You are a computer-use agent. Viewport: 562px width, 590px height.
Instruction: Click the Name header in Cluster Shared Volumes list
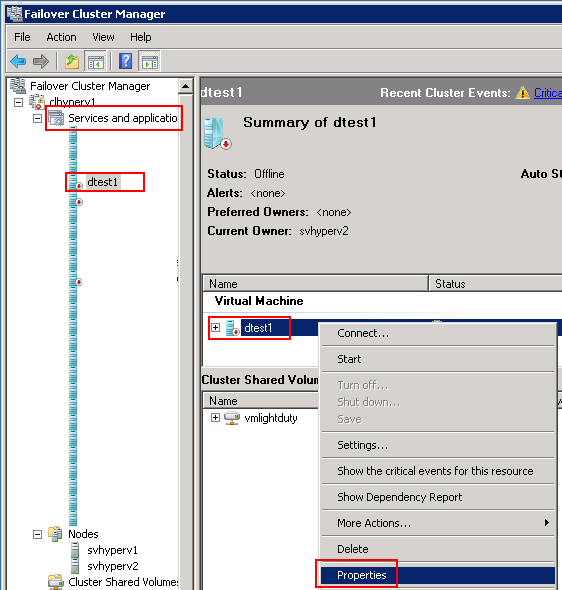[x=261, y=401]
